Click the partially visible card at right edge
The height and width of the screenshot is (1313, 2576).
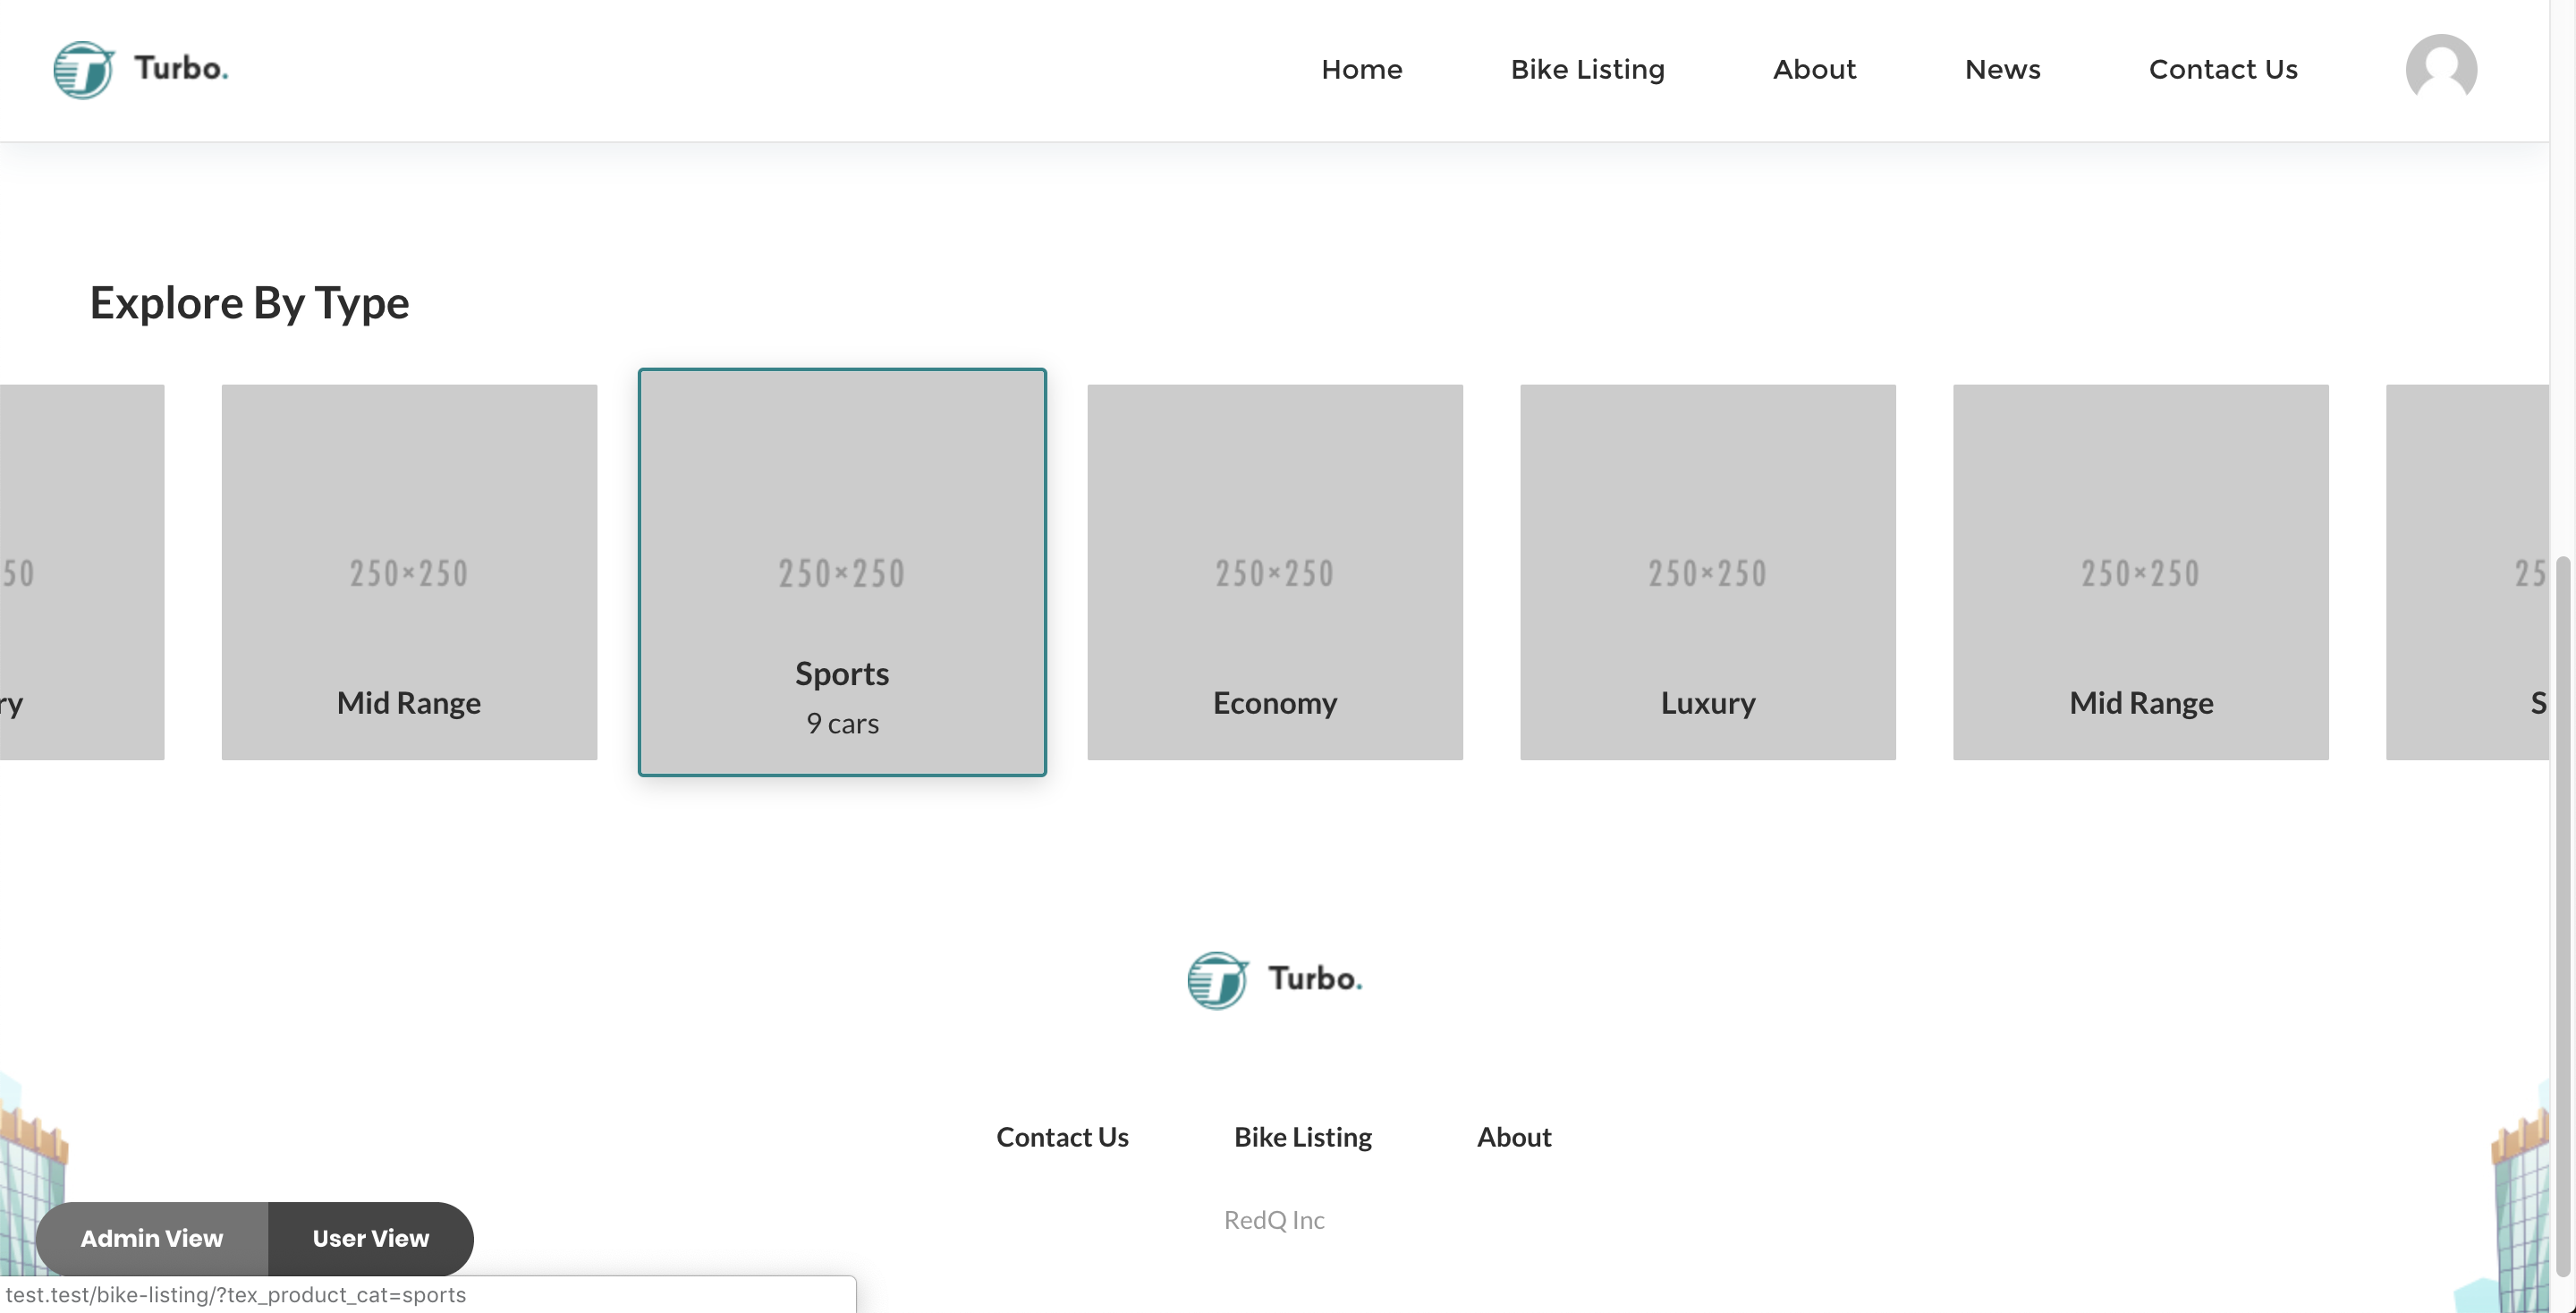coord(2466,572)
